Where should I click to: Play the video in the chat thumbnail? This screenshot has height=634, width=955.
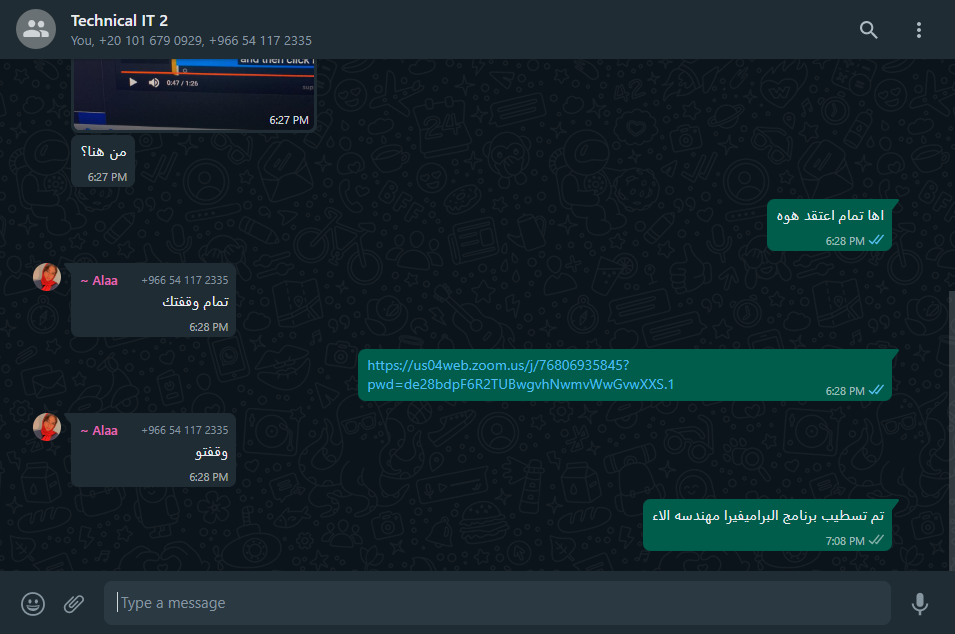coord(133,82)
